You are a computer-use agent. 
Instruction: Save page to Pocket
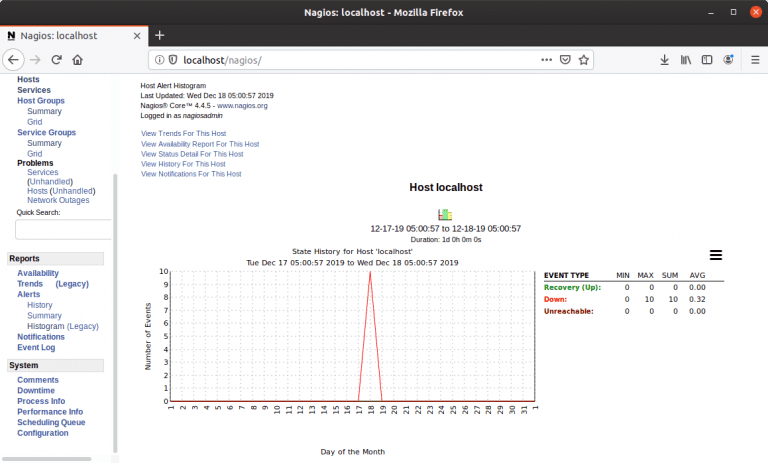(x=565, y=60)
